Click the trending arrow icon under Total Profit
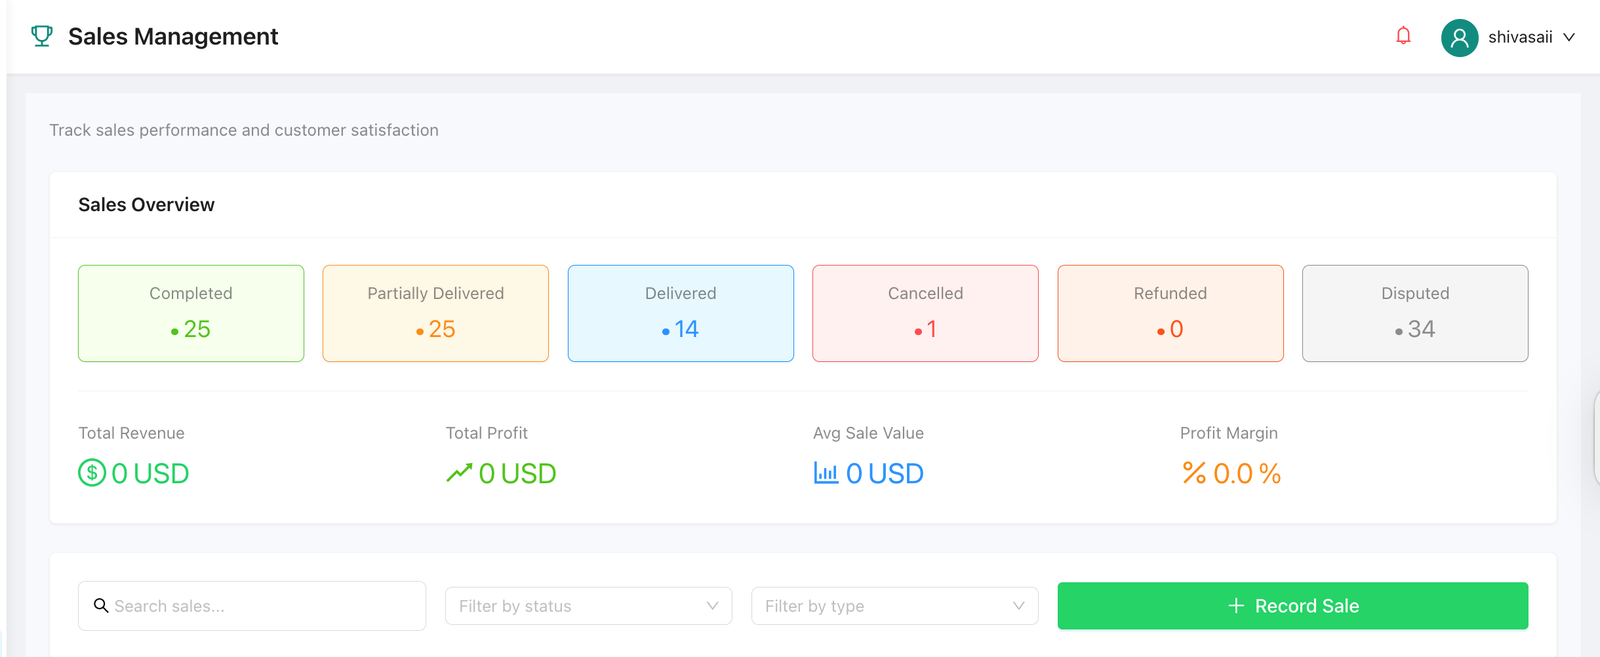The width and height of the screenshot is (1600, 657). pos(458,472)
